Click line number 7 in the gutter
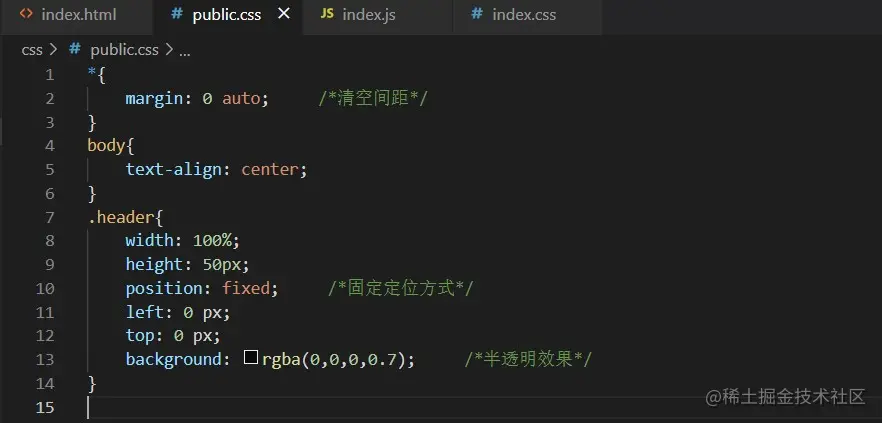Screen dimensions: 882x423 tap(50, 217)
